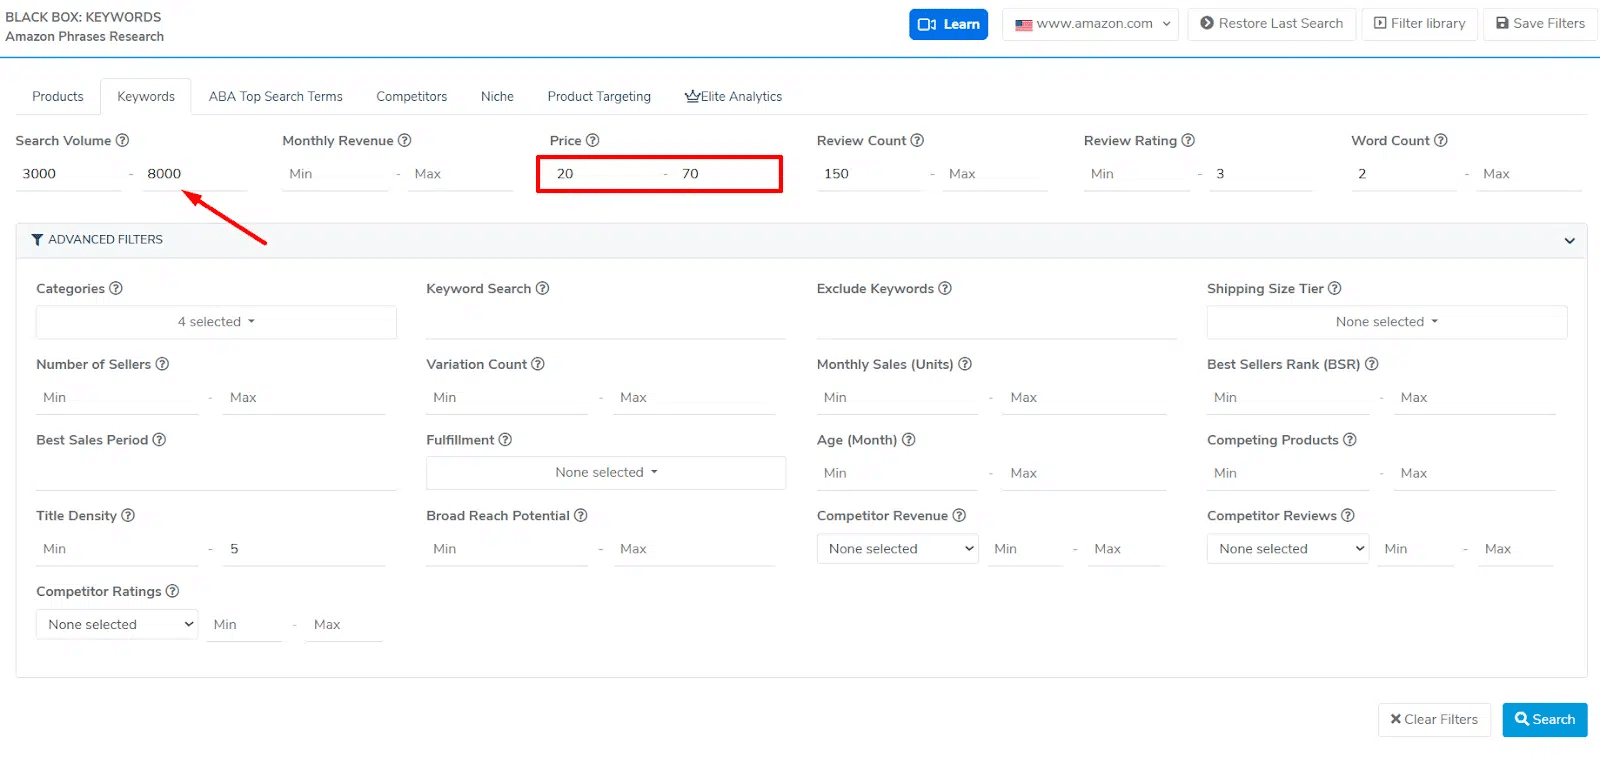Click the info icon beside Exclude Keywords
Image resolution: width=1600 pixels, height=757 pixels.
[x=945, y=289]
